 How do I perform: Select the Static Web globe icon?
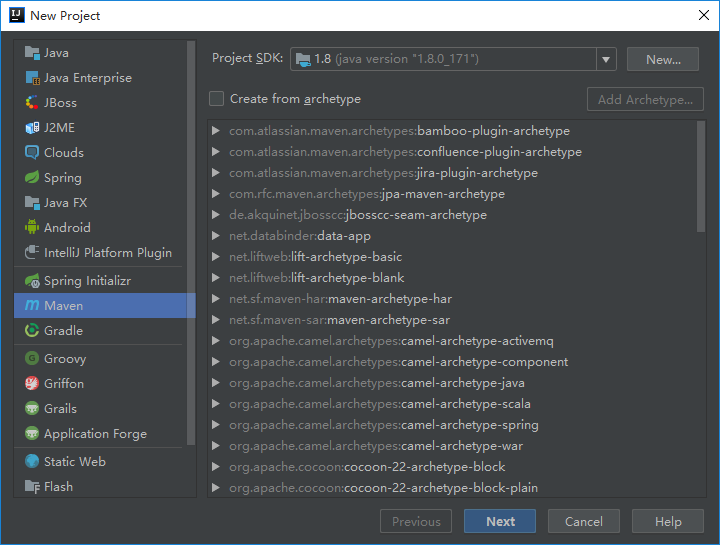point(32,461)
